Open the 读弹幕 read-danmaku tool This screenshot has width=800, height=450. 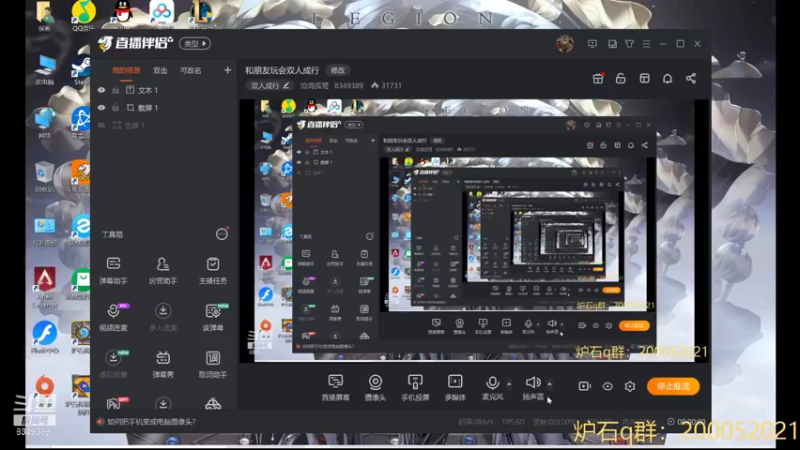click(213, 317)
